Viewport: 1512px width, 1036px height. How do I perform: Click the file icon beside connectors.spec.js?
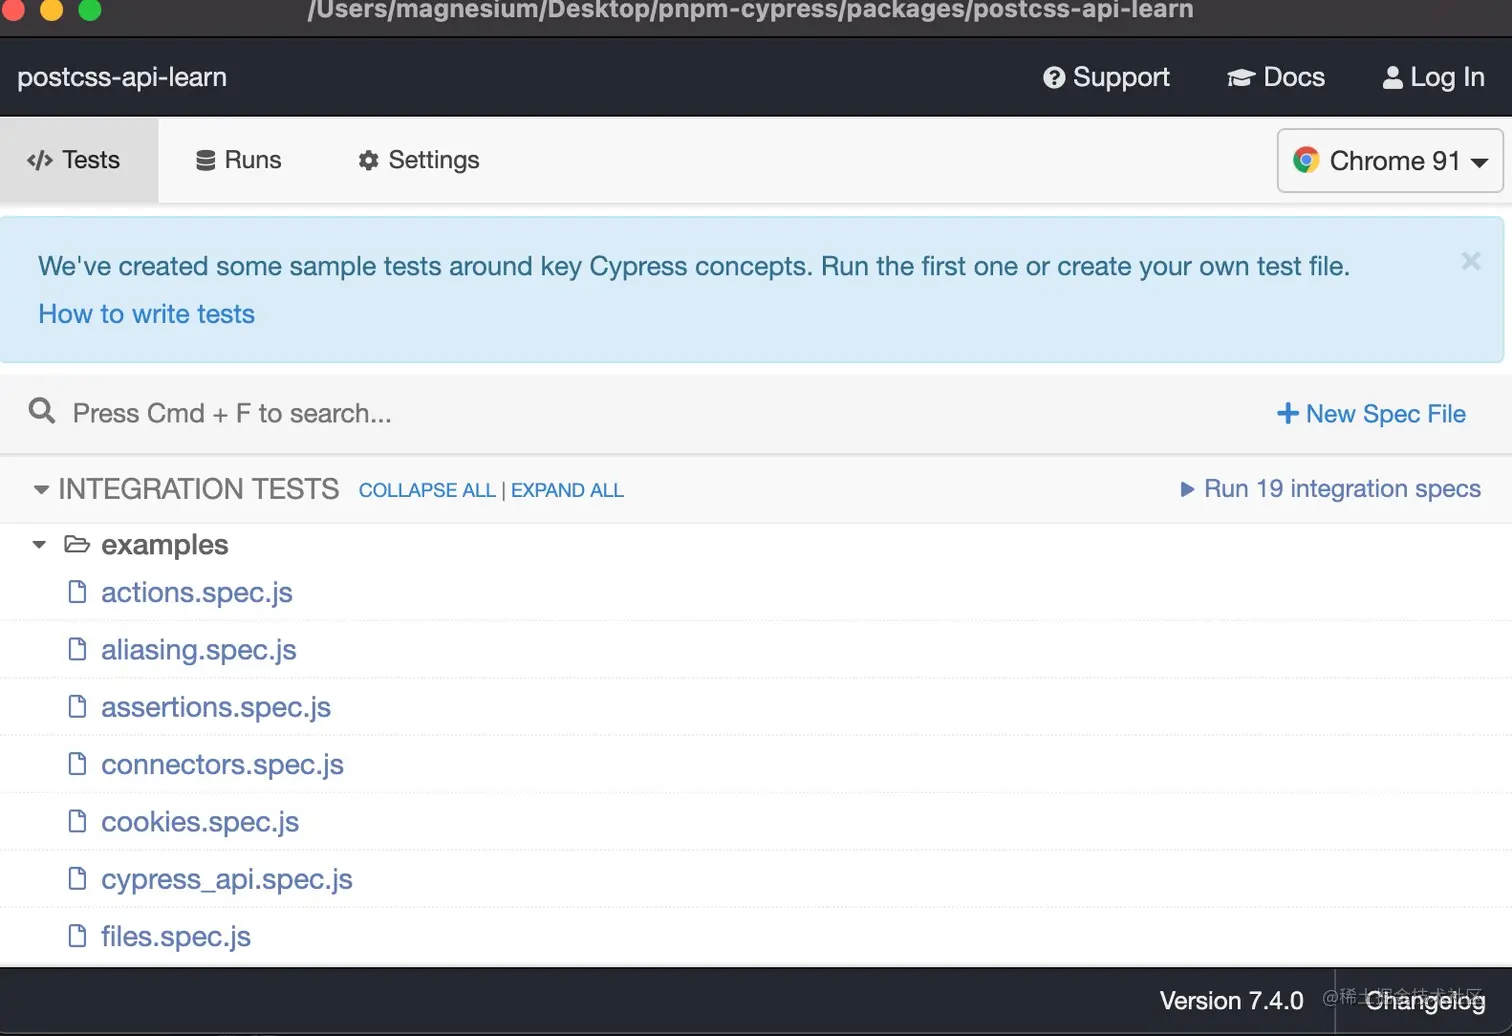[x=77, y=764]
